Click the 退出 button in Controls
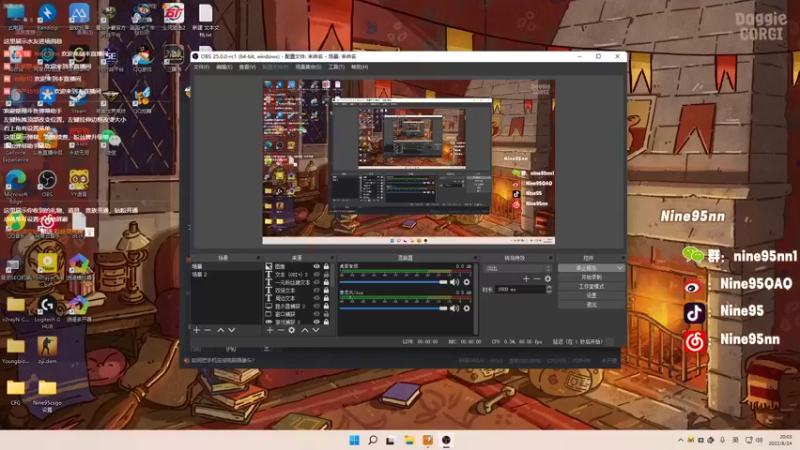Screen dimensions: 800x450 pyautogui.click(x=591, y=305)
